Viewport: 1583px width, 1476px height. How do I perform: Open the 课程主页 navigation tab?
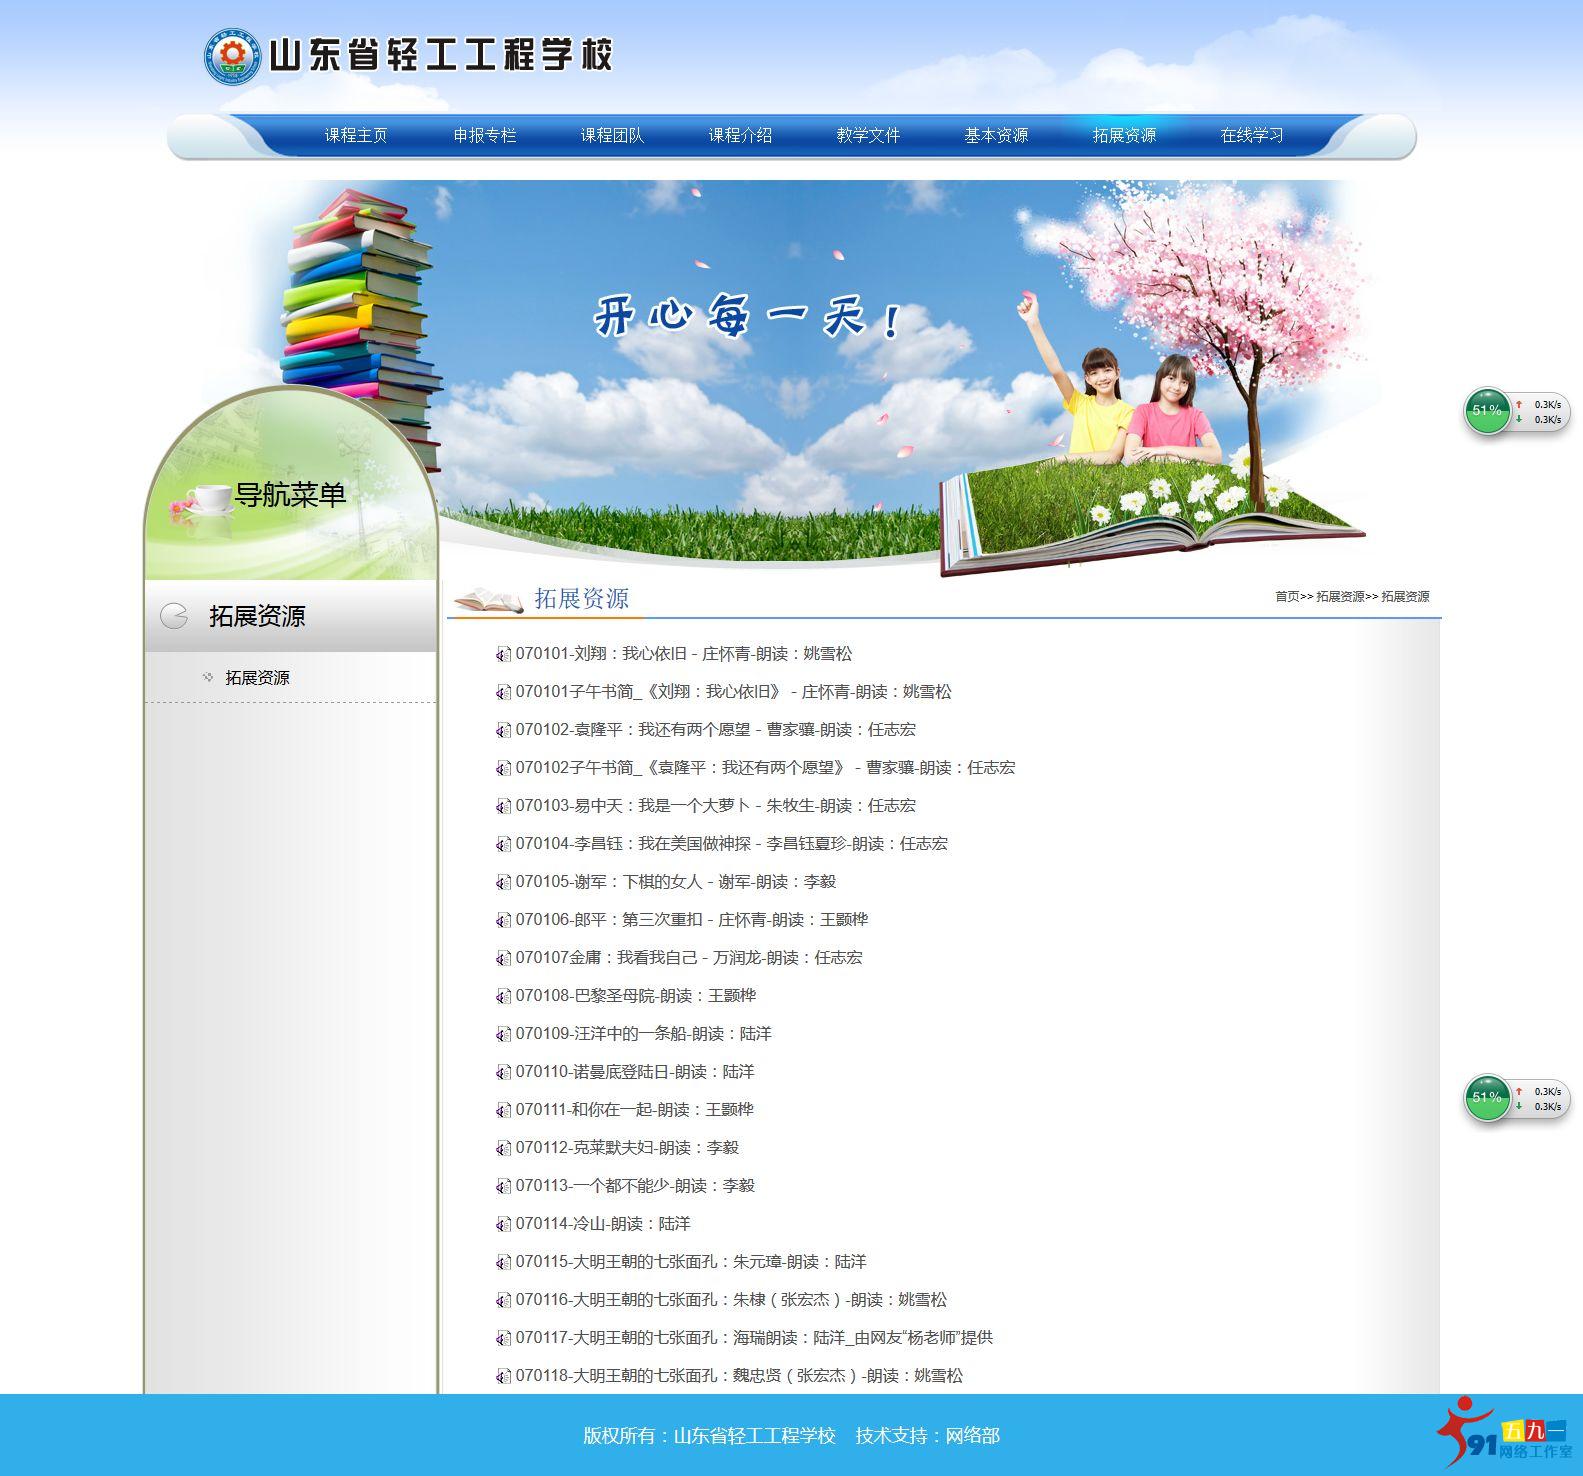356,136
